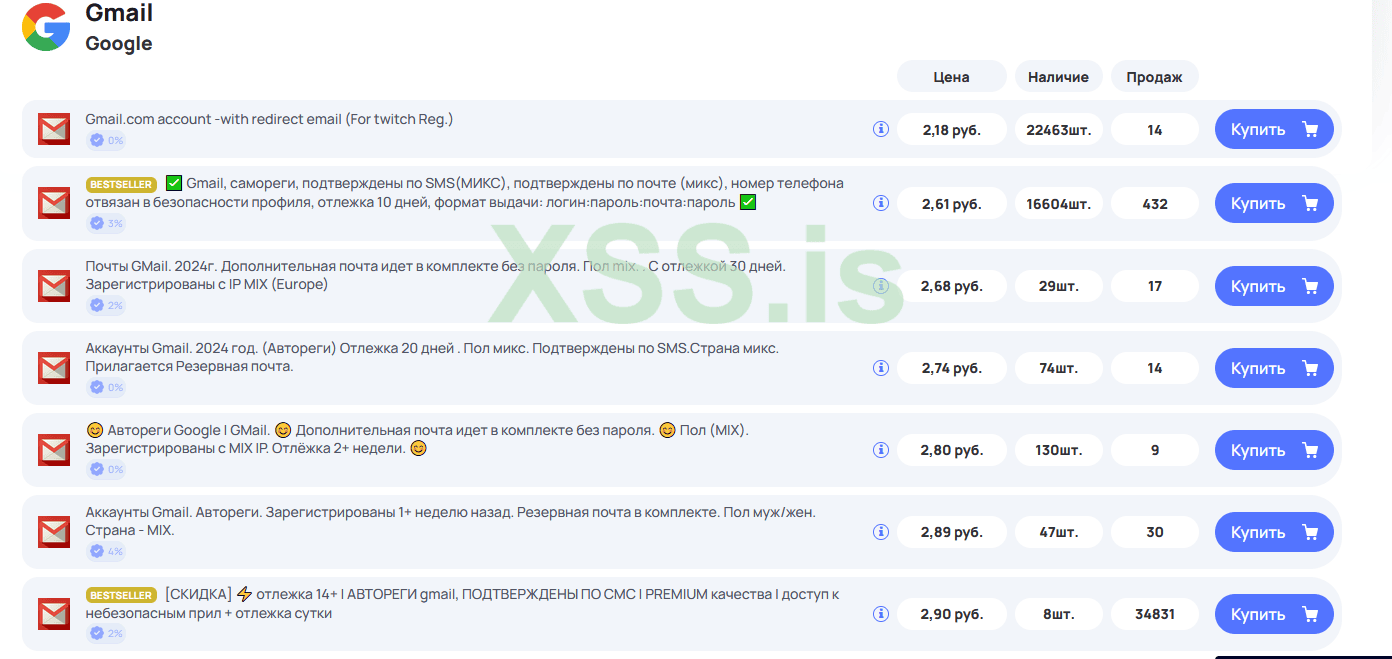Sort by the Цена column header
This screenshot has width=1392, height=659.
pyautogui.click(x=951, y=77)
